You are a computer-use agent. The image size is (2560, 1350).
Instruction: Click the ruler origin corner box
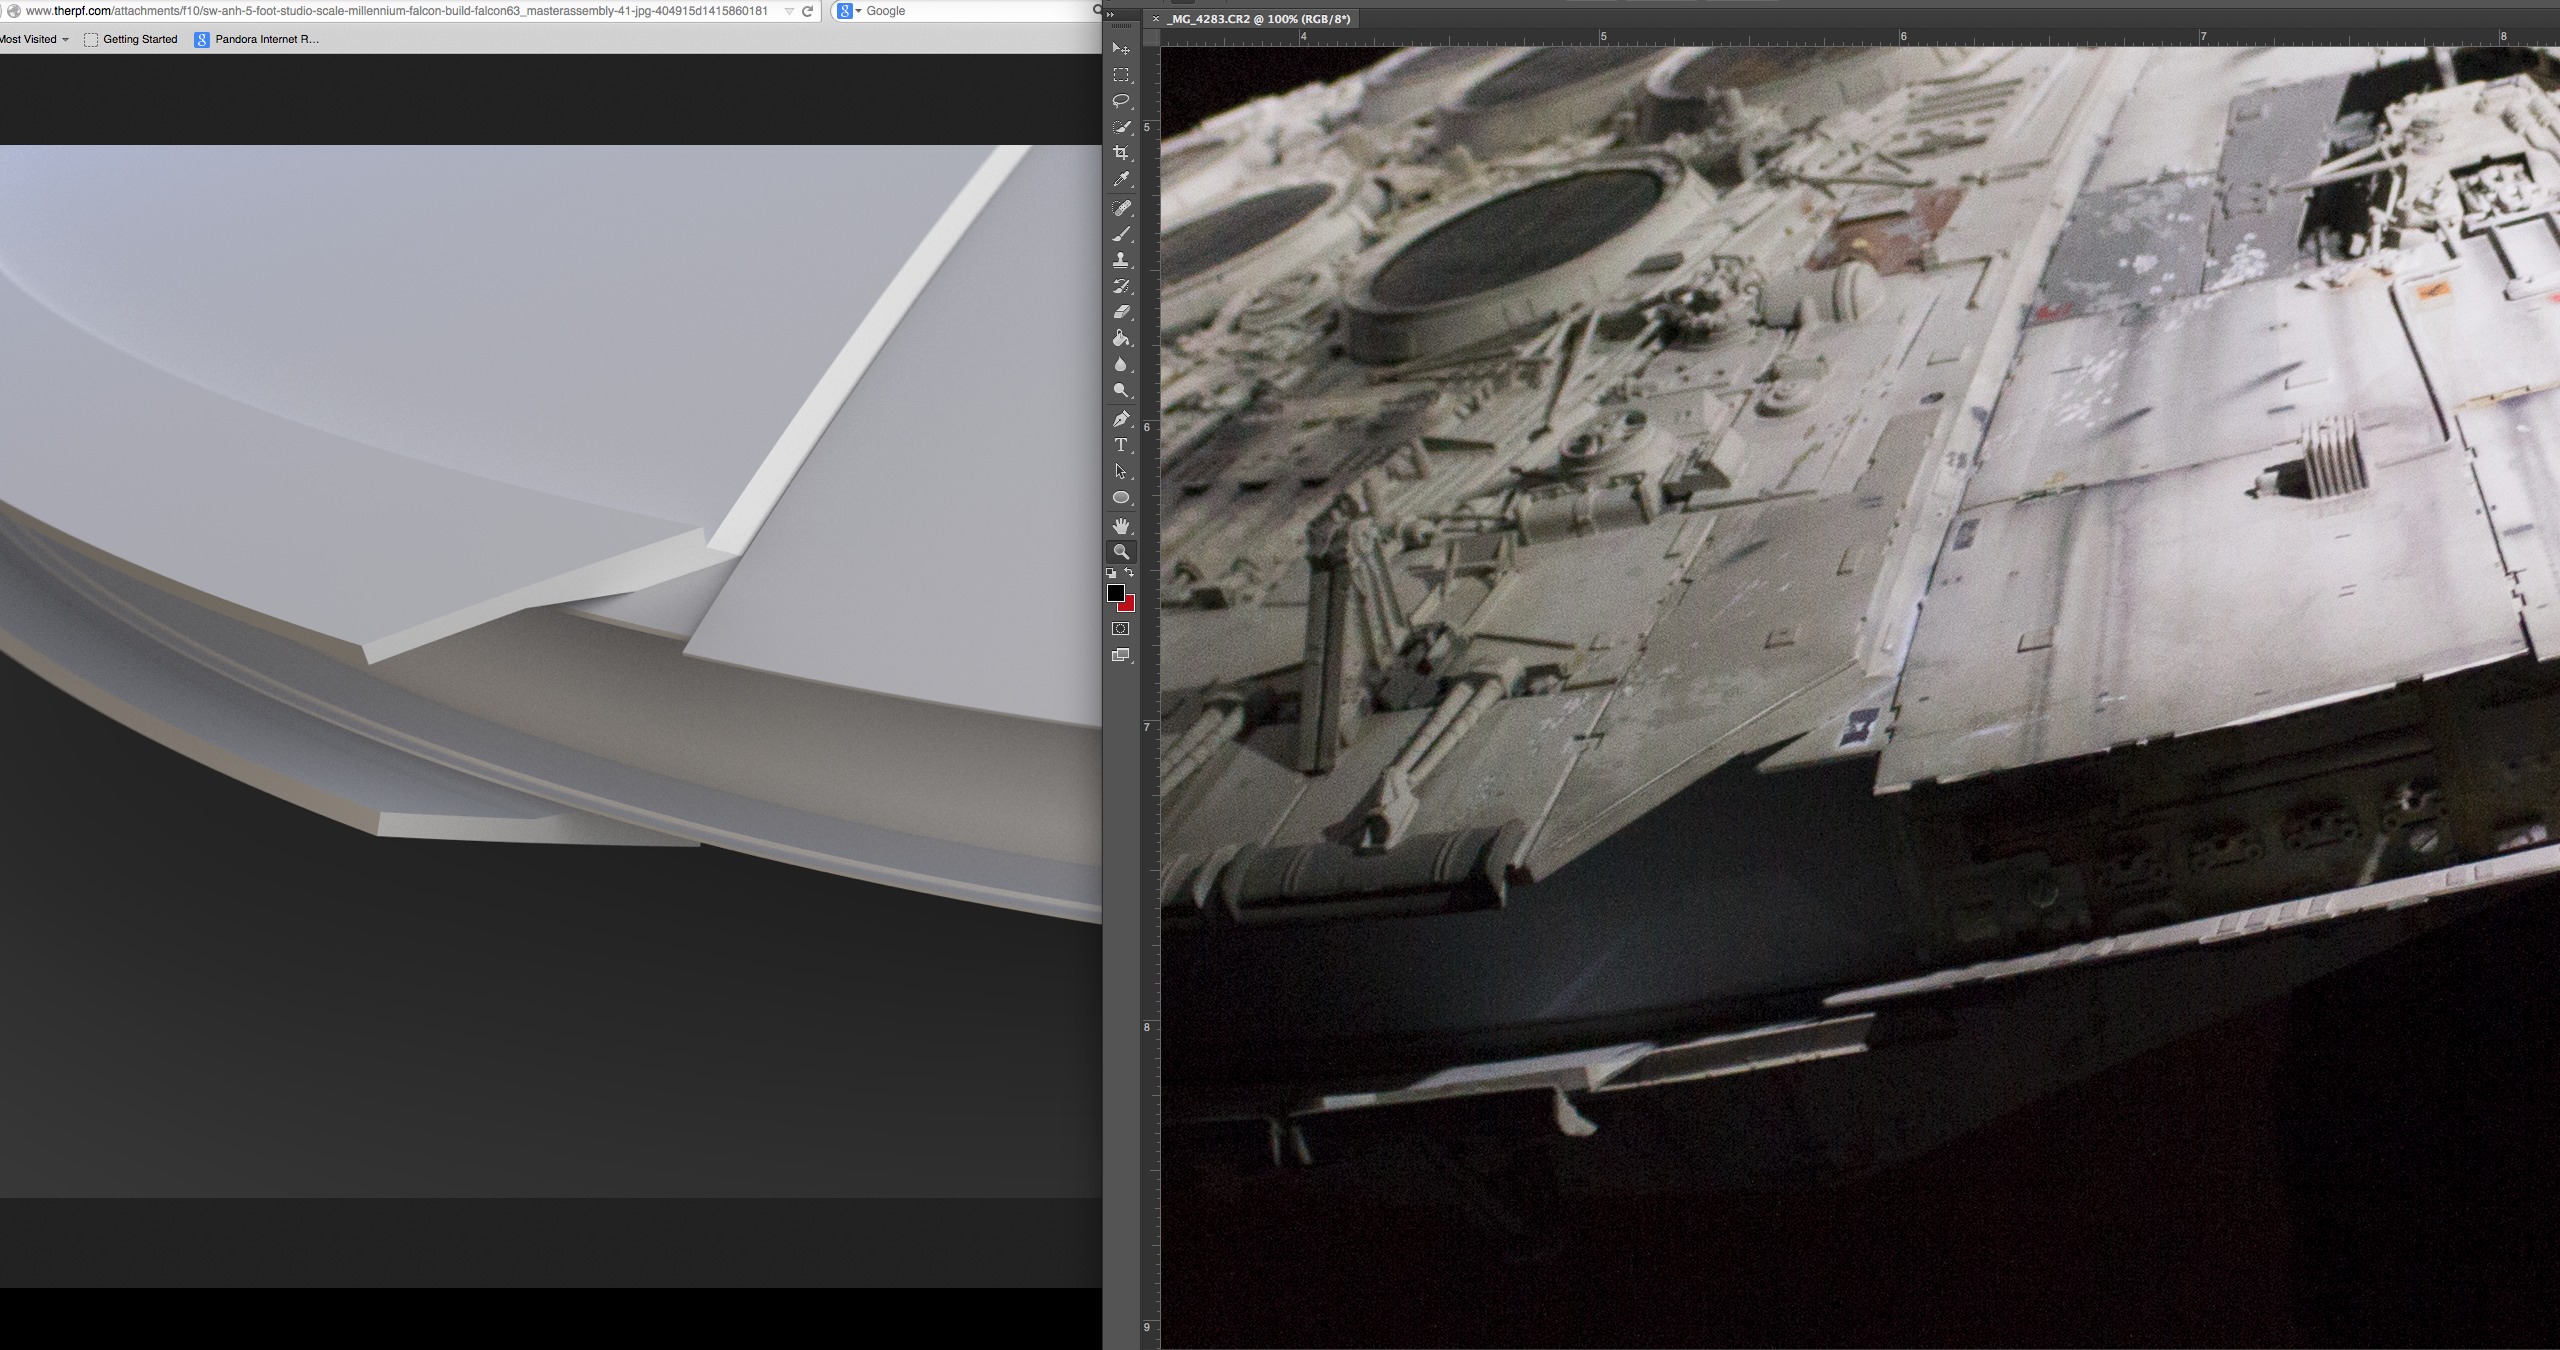[1152, 37]
